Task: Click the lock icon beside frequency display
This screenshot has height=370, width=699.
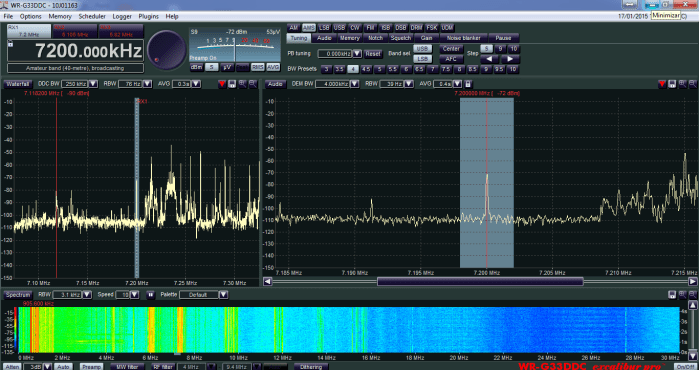Action: coord(10,44)
